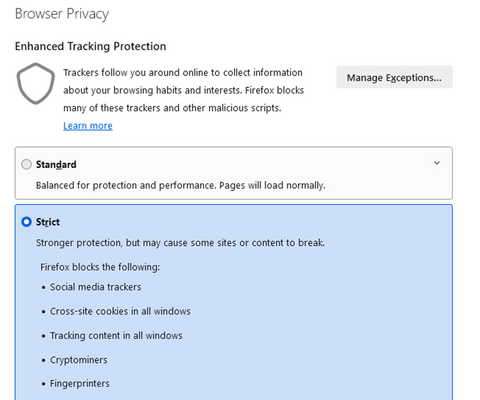Screen dimensions: 480x400
Task: Click the Cross-site cookies in all windows item
Action: tap(120, 311)
